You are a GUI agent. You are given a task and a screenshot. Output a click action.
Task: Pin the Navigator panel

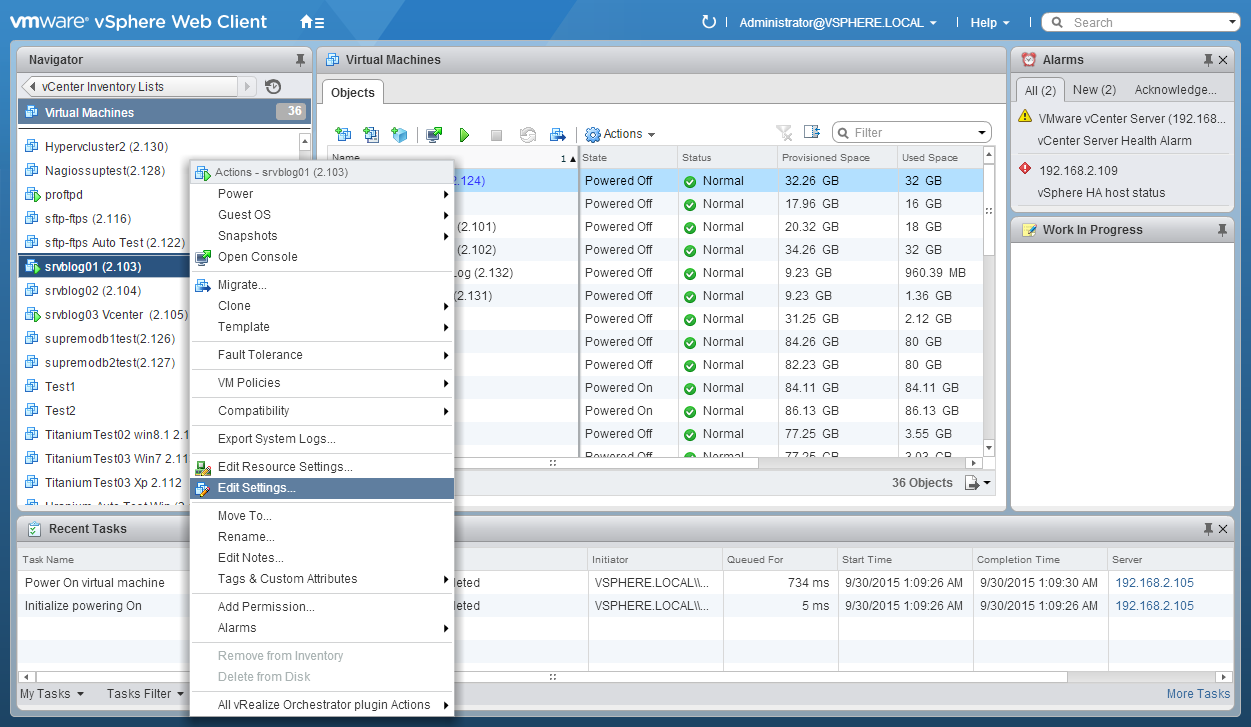click(x=300, y=60)
